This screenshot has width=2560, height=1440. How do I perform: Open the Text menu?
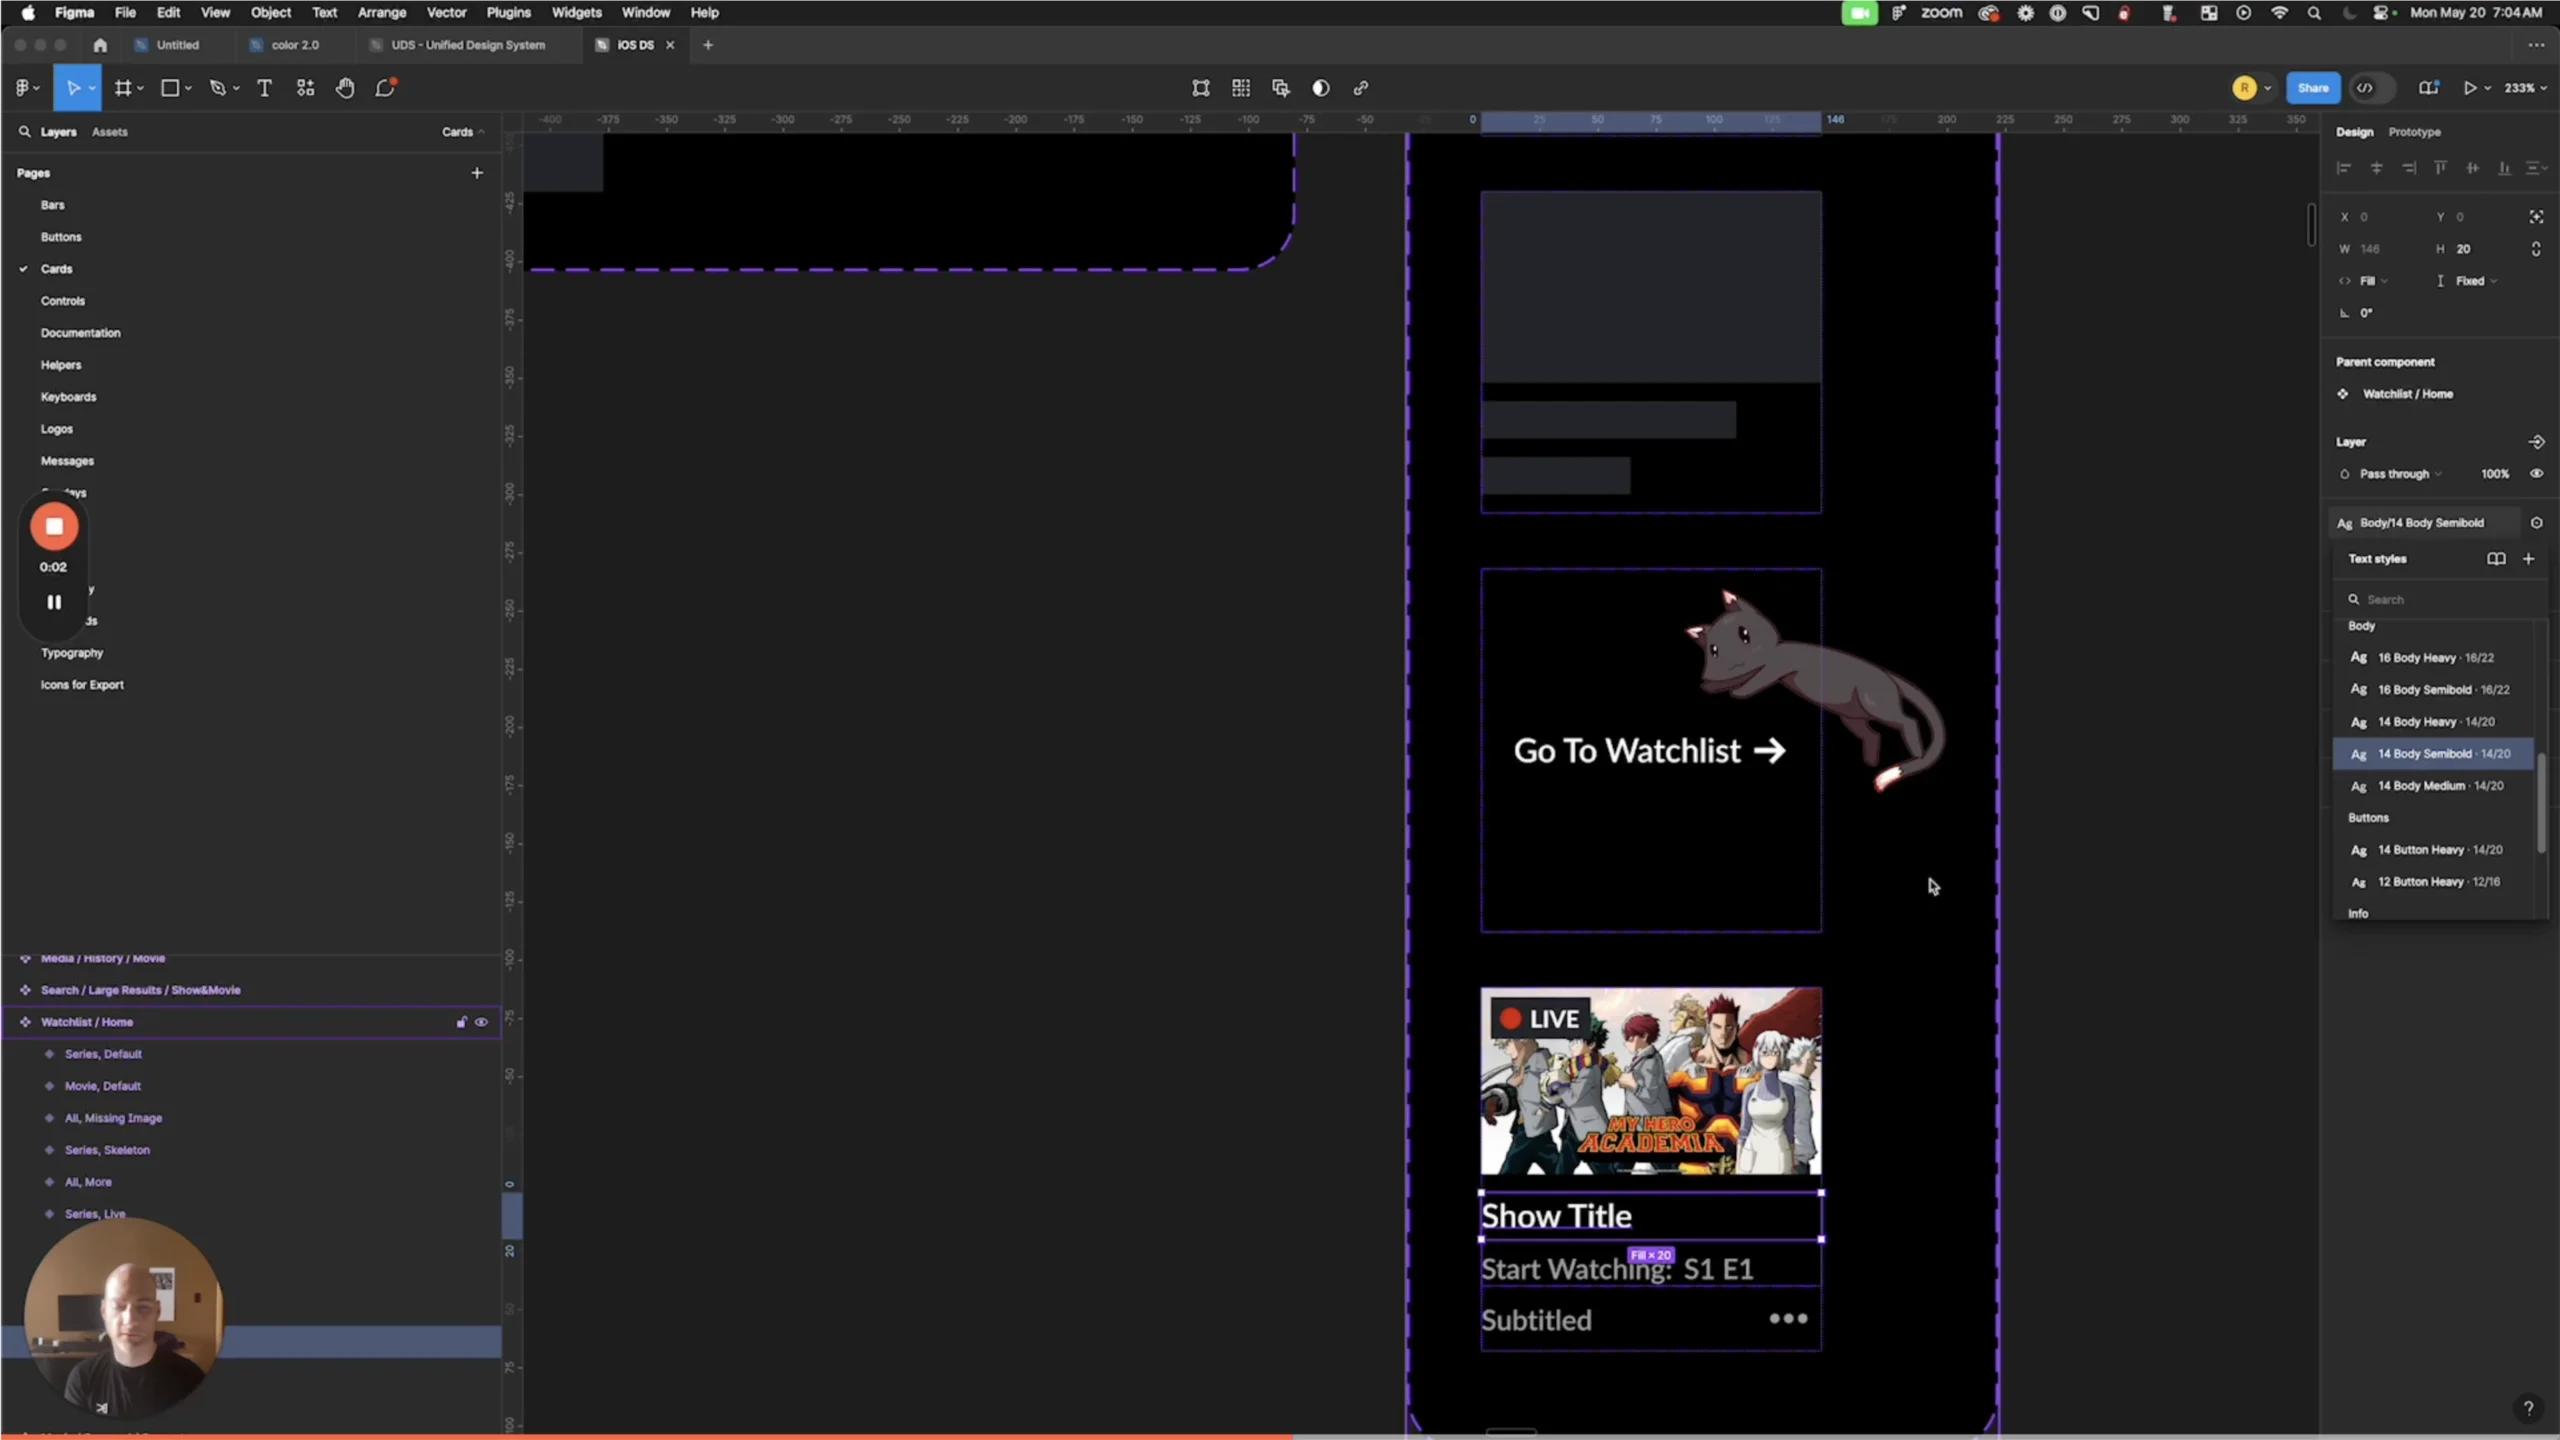pyautogui.click(x=324, y=13)
